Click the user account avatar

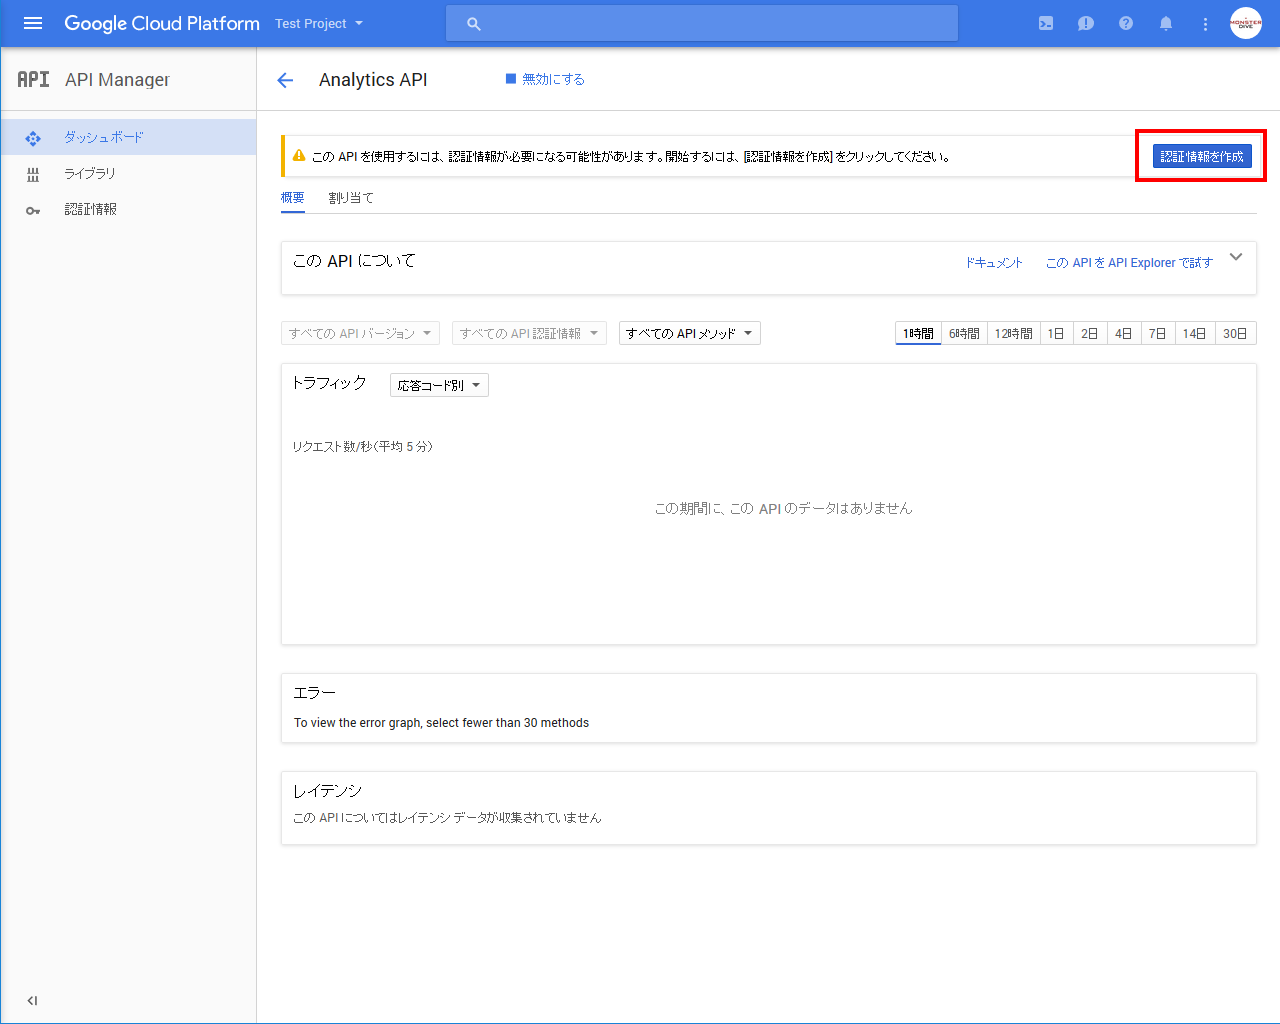1246,23
